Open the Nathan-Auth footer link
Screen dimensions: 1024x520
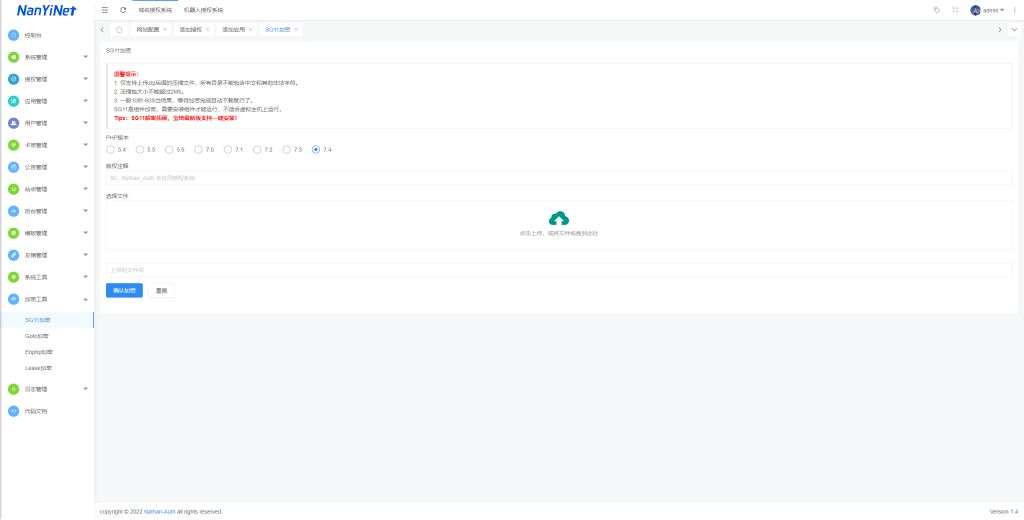tap(160, 511)
